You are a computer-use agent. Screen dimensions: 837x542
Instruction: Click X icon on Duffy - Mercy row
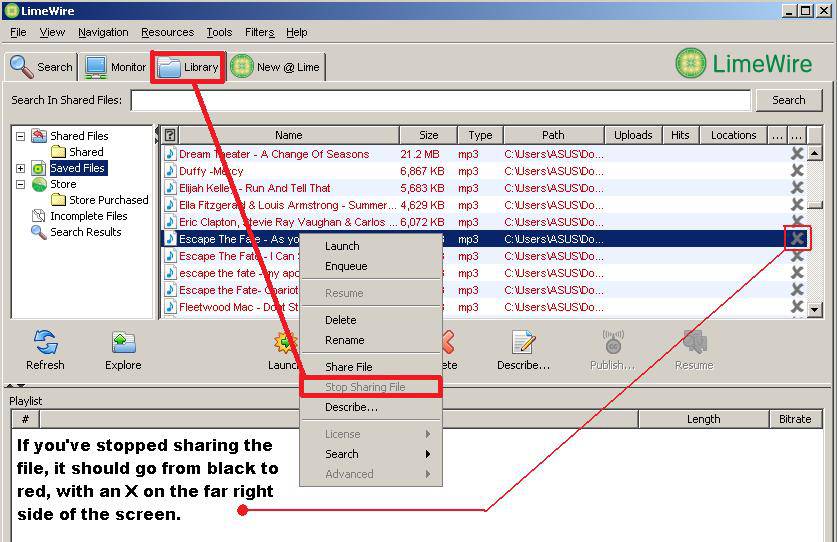[x=797, y=171]
